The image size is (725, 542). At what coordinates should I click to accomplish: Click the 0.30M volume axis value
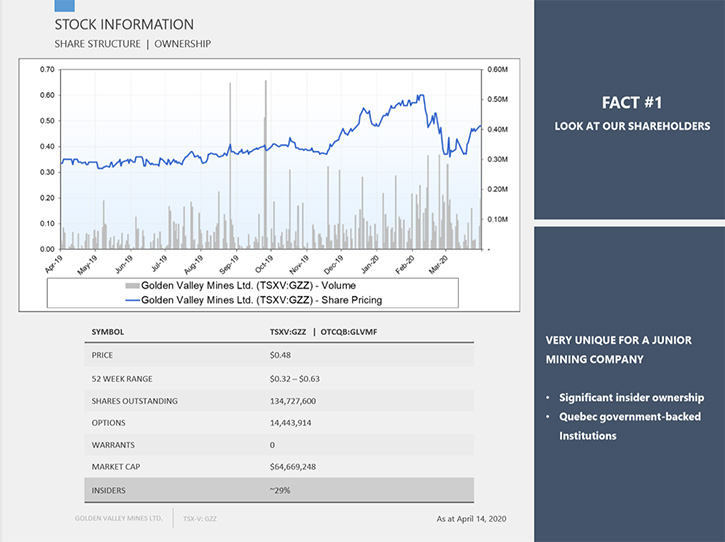[498, 159]
